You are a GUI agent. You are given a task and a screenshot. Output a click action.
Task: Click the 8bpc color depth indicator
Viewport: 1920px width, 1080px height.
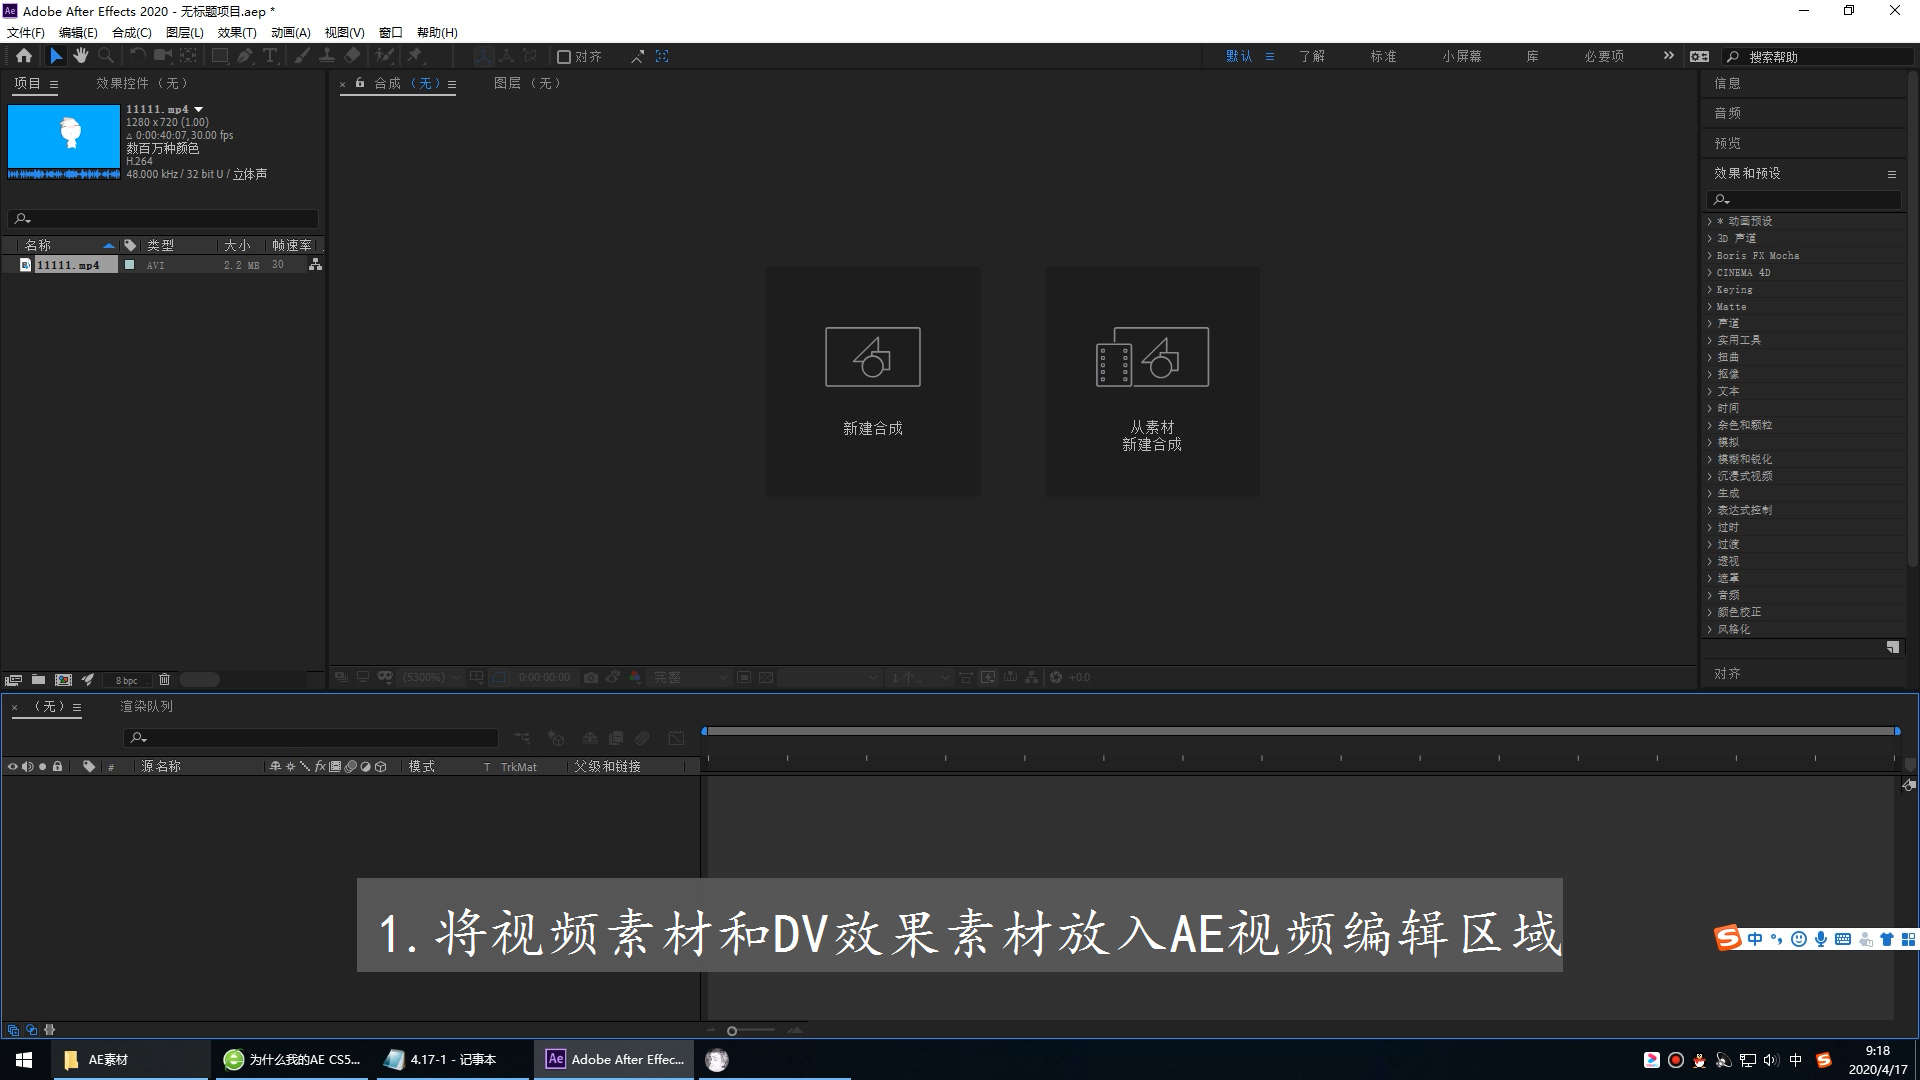[127, 679]
